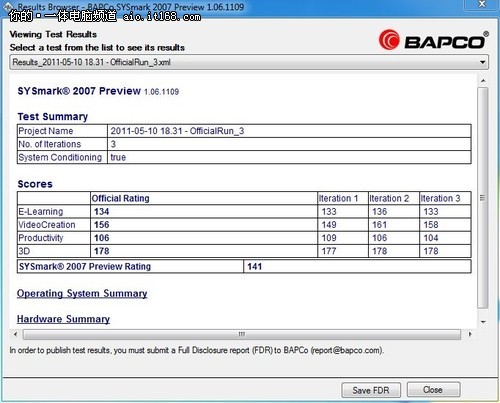Click the horizontal scrollbar thumb
The height and width of the screenshot is (403, 500).
pos(242,334)
